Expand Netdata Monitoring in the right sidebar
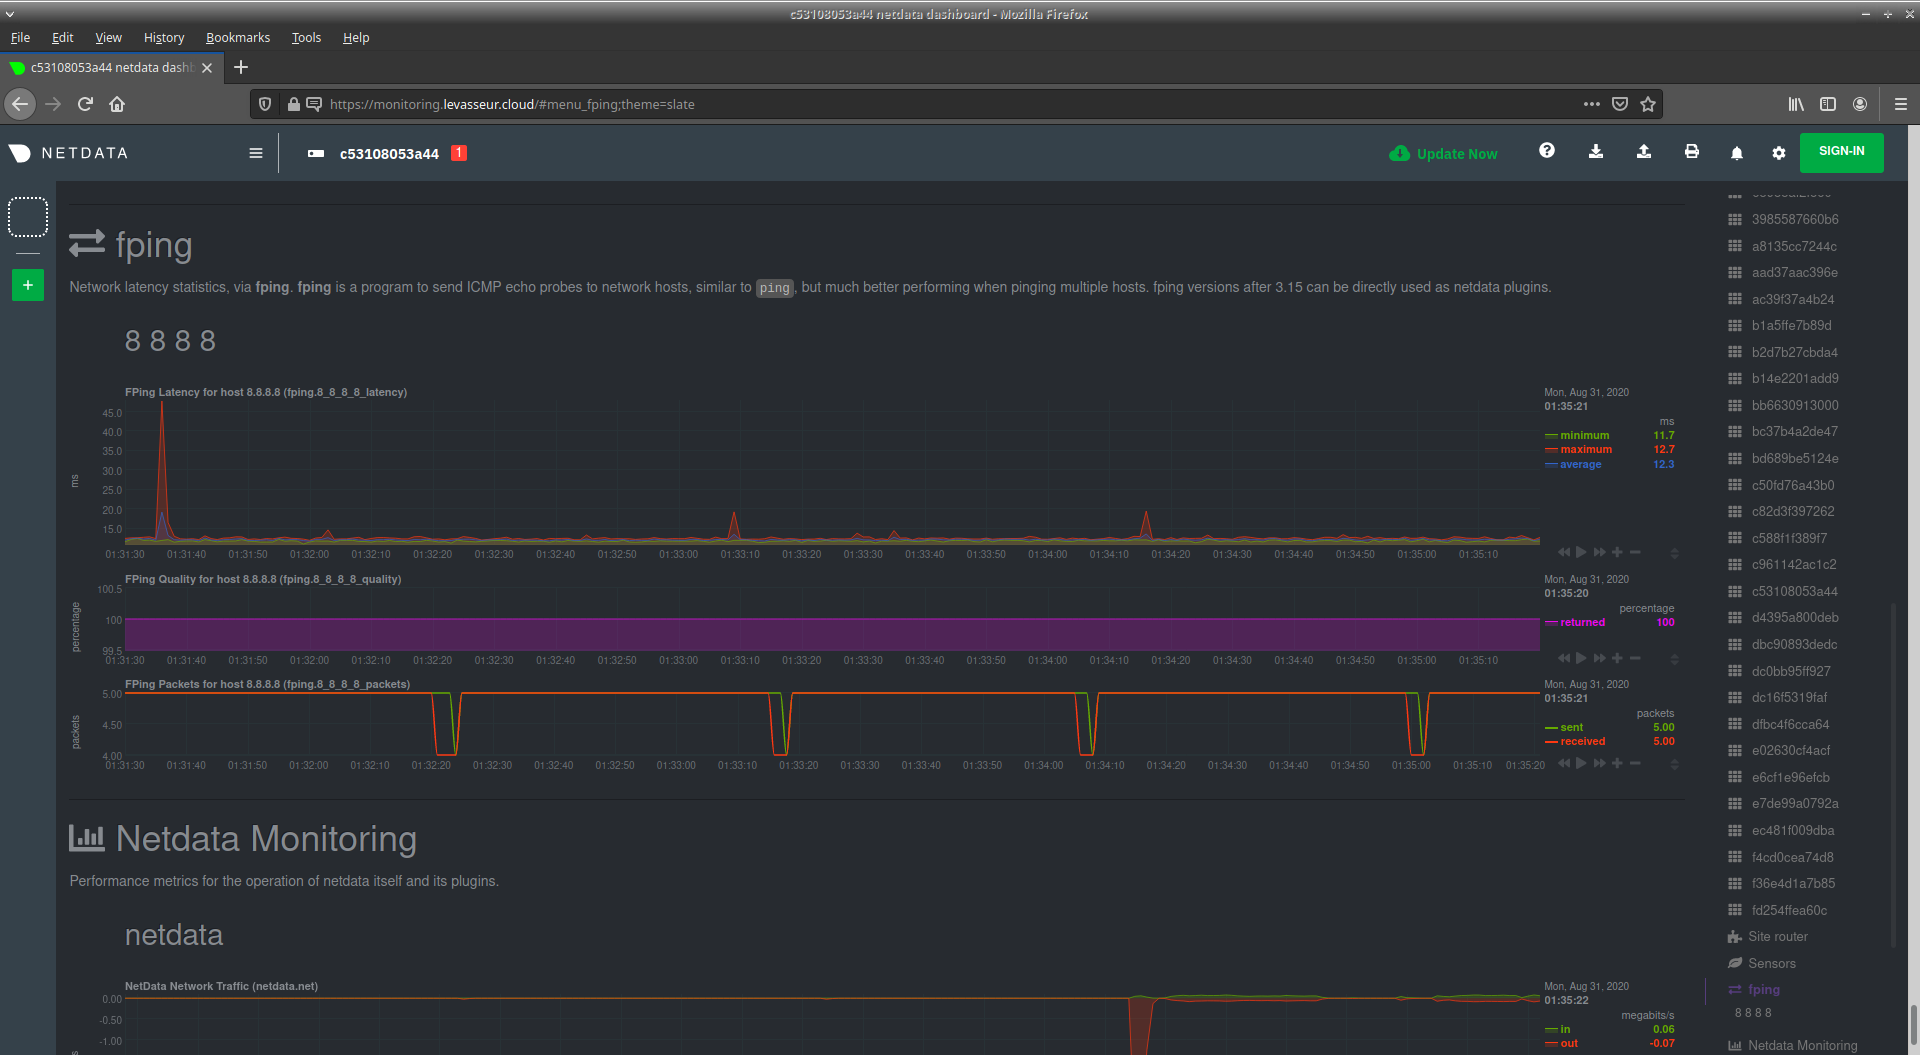Viewport: 1920px width, 1055px height. pyautogui.click(x=1801, y=1044)
